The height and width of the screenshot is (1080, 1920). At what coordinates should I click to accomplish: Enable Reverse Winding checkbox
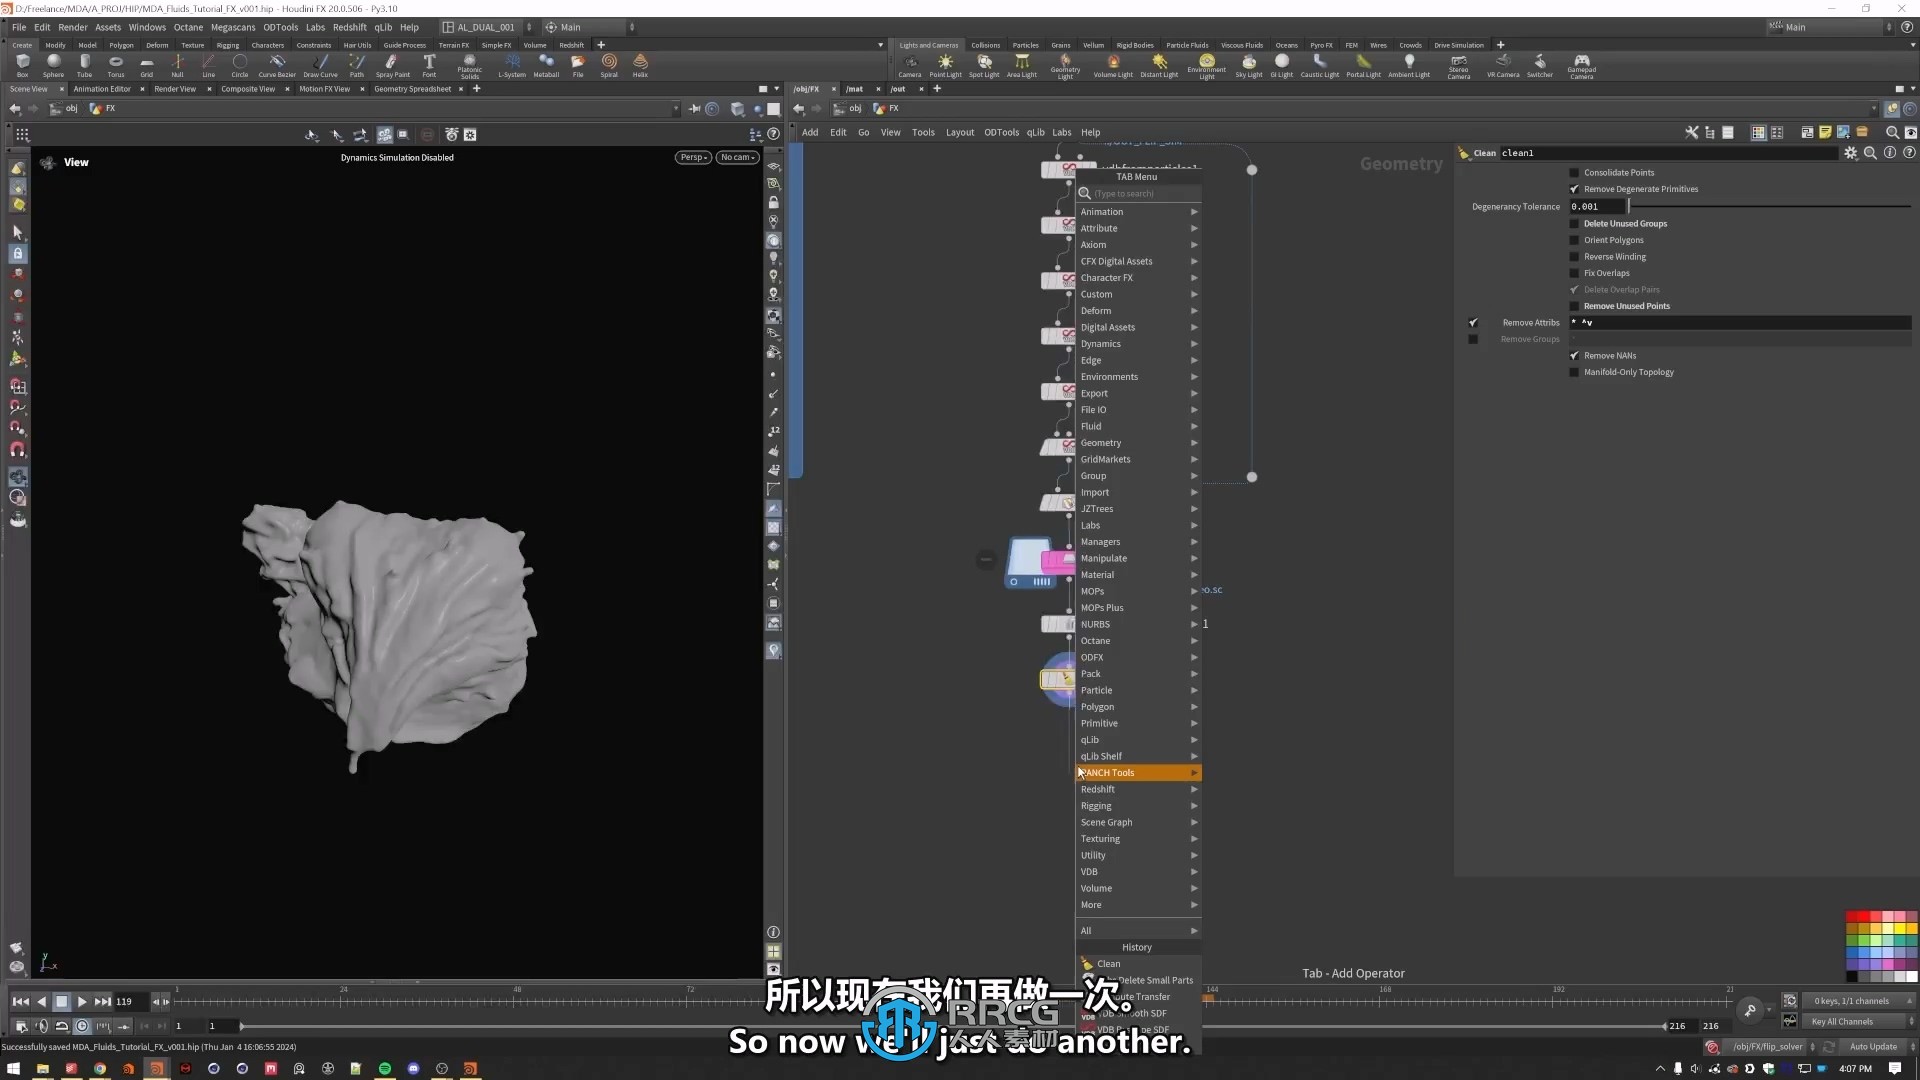pos(1574,257)
